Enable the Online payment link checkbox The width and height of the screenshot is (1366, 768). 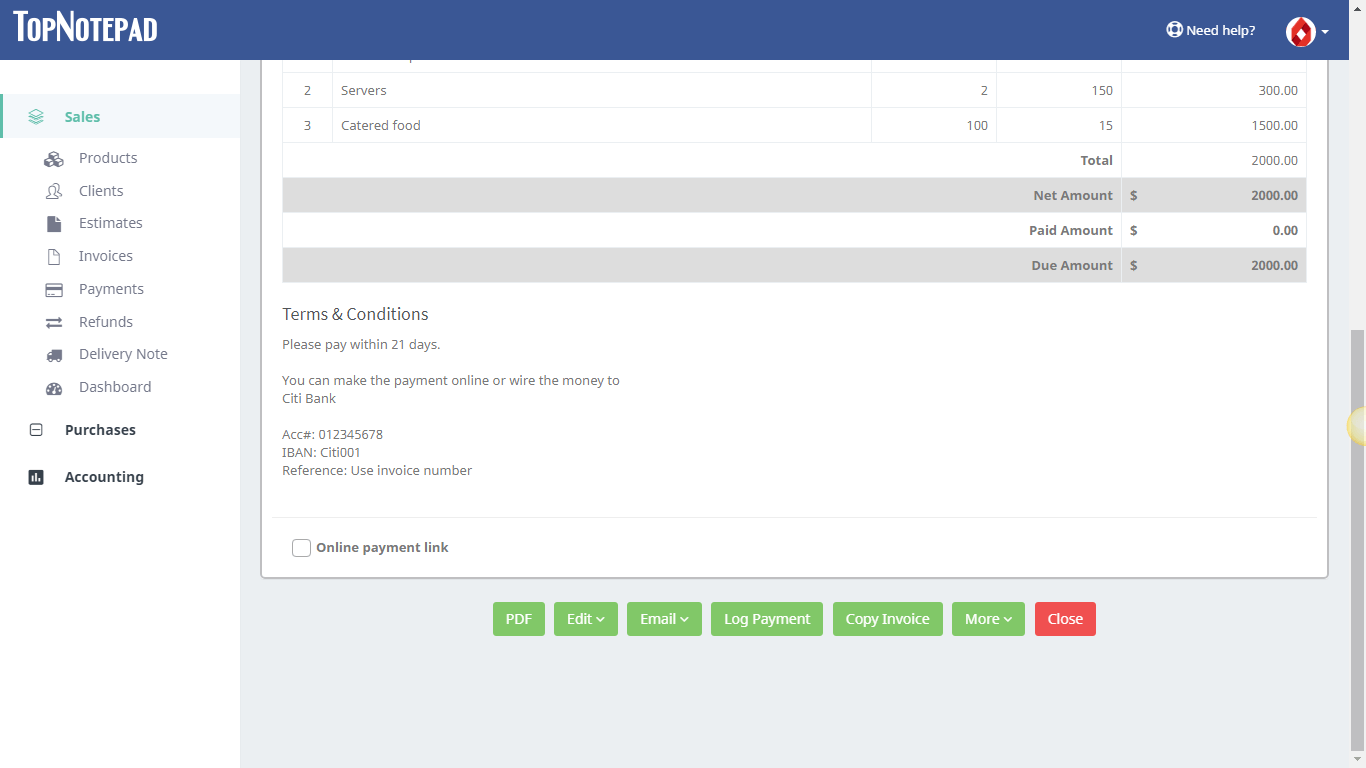301,548
